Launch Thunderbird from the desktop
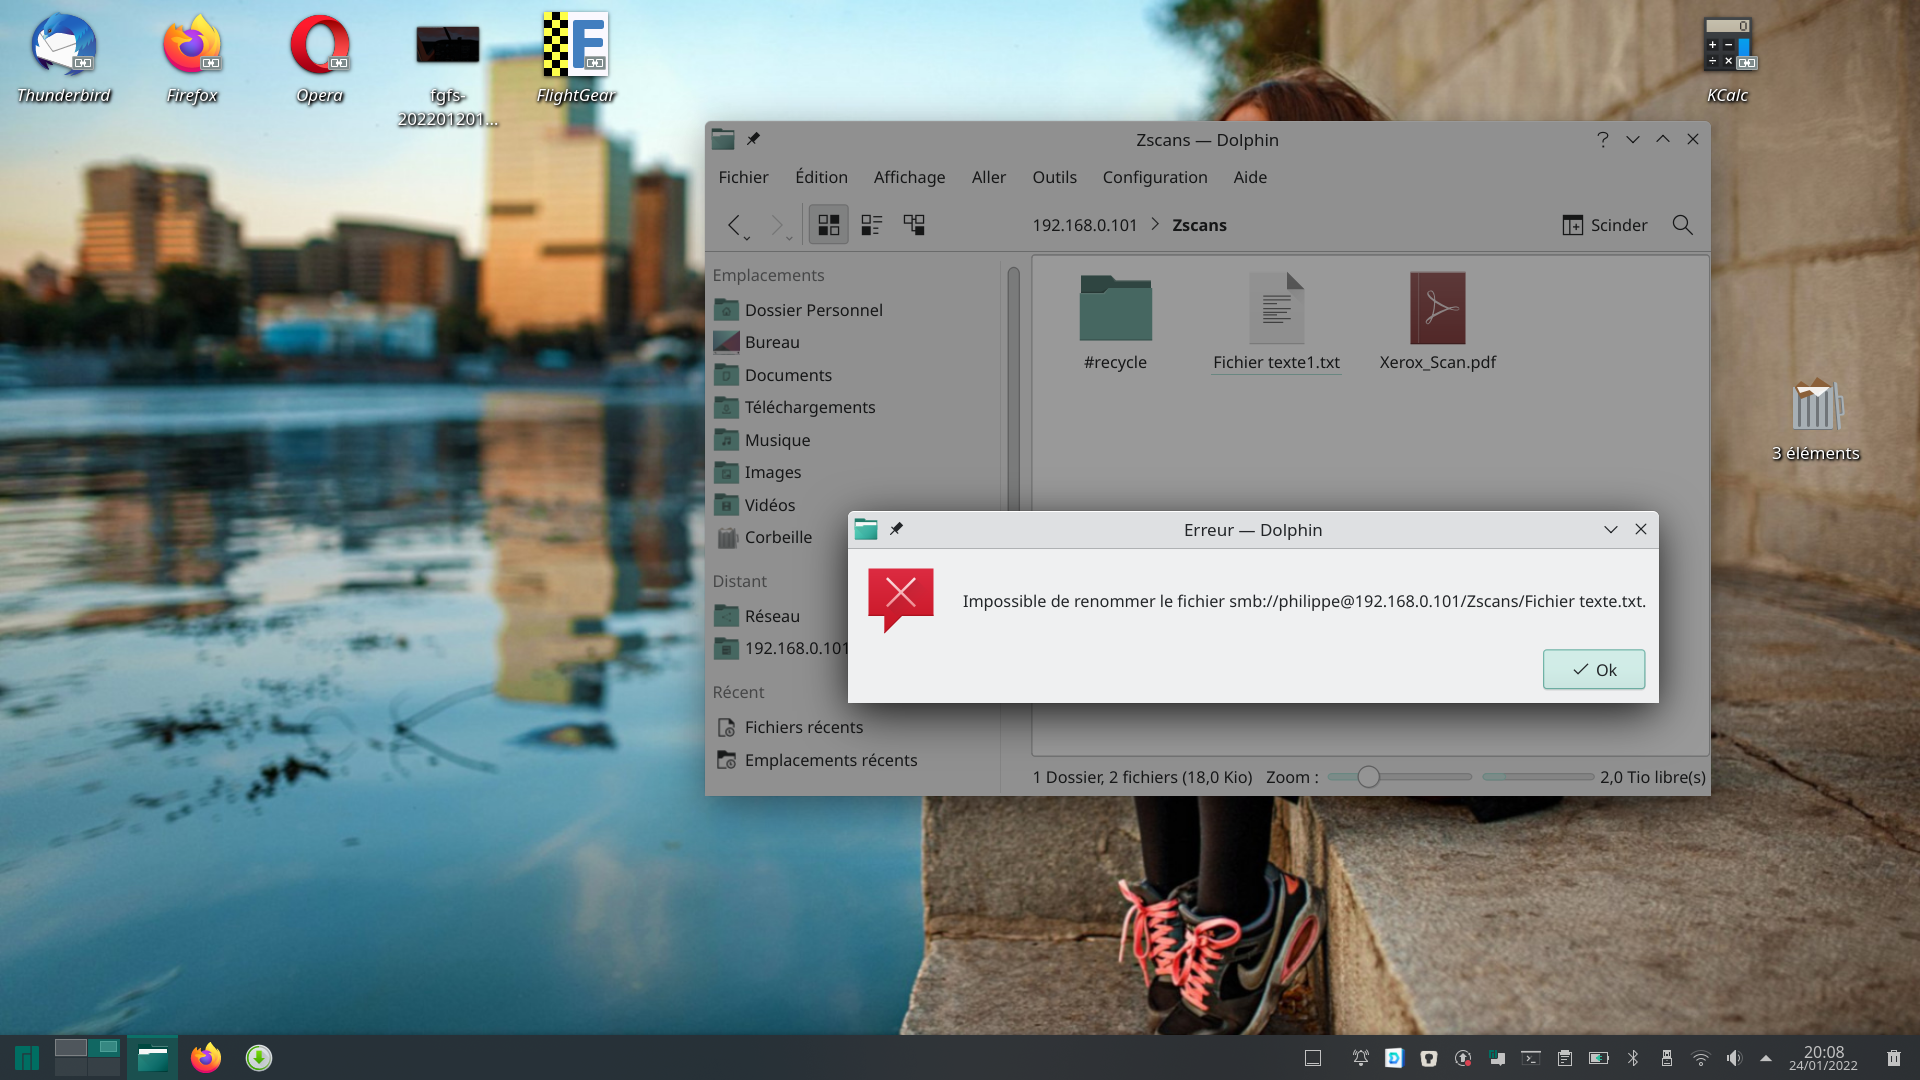This screenshot has height=1080, width=1920. (x=64, y=46)
